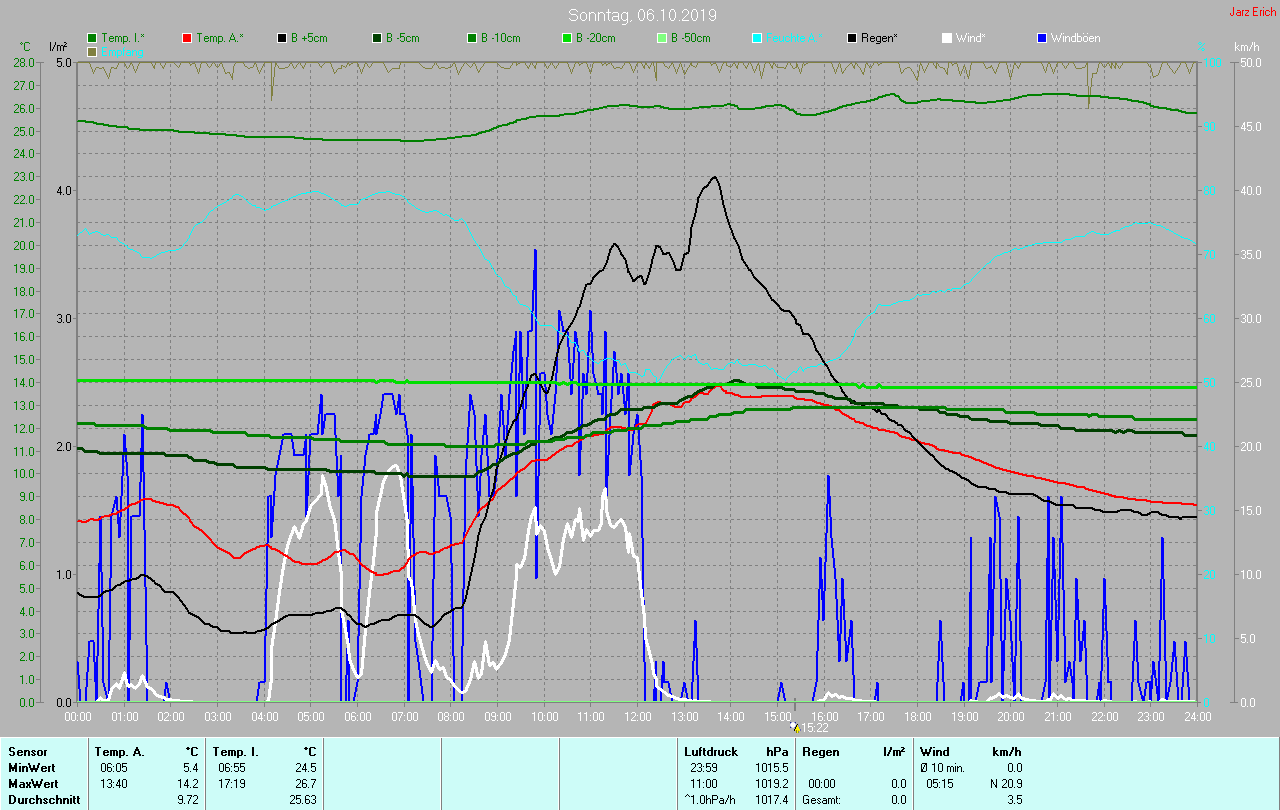Select the B -10cm legend square

click(472, 38)
